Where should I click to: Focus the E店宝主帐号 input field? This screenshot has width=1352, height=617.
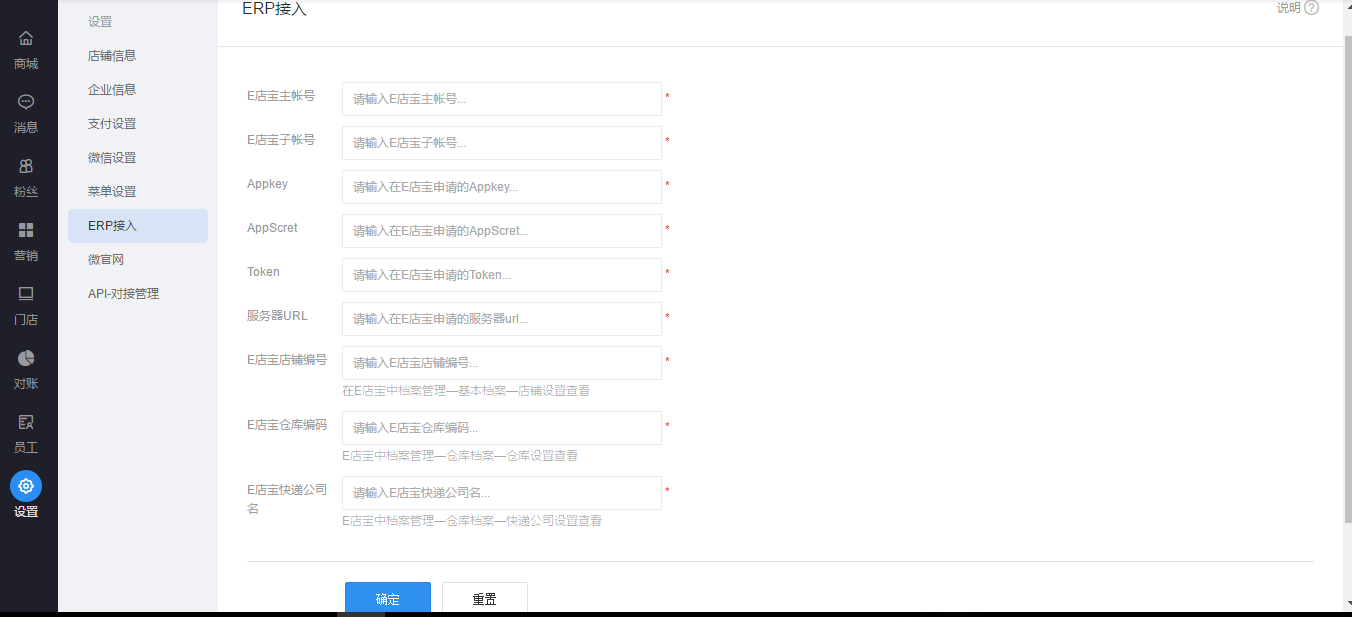coord(501,99)
